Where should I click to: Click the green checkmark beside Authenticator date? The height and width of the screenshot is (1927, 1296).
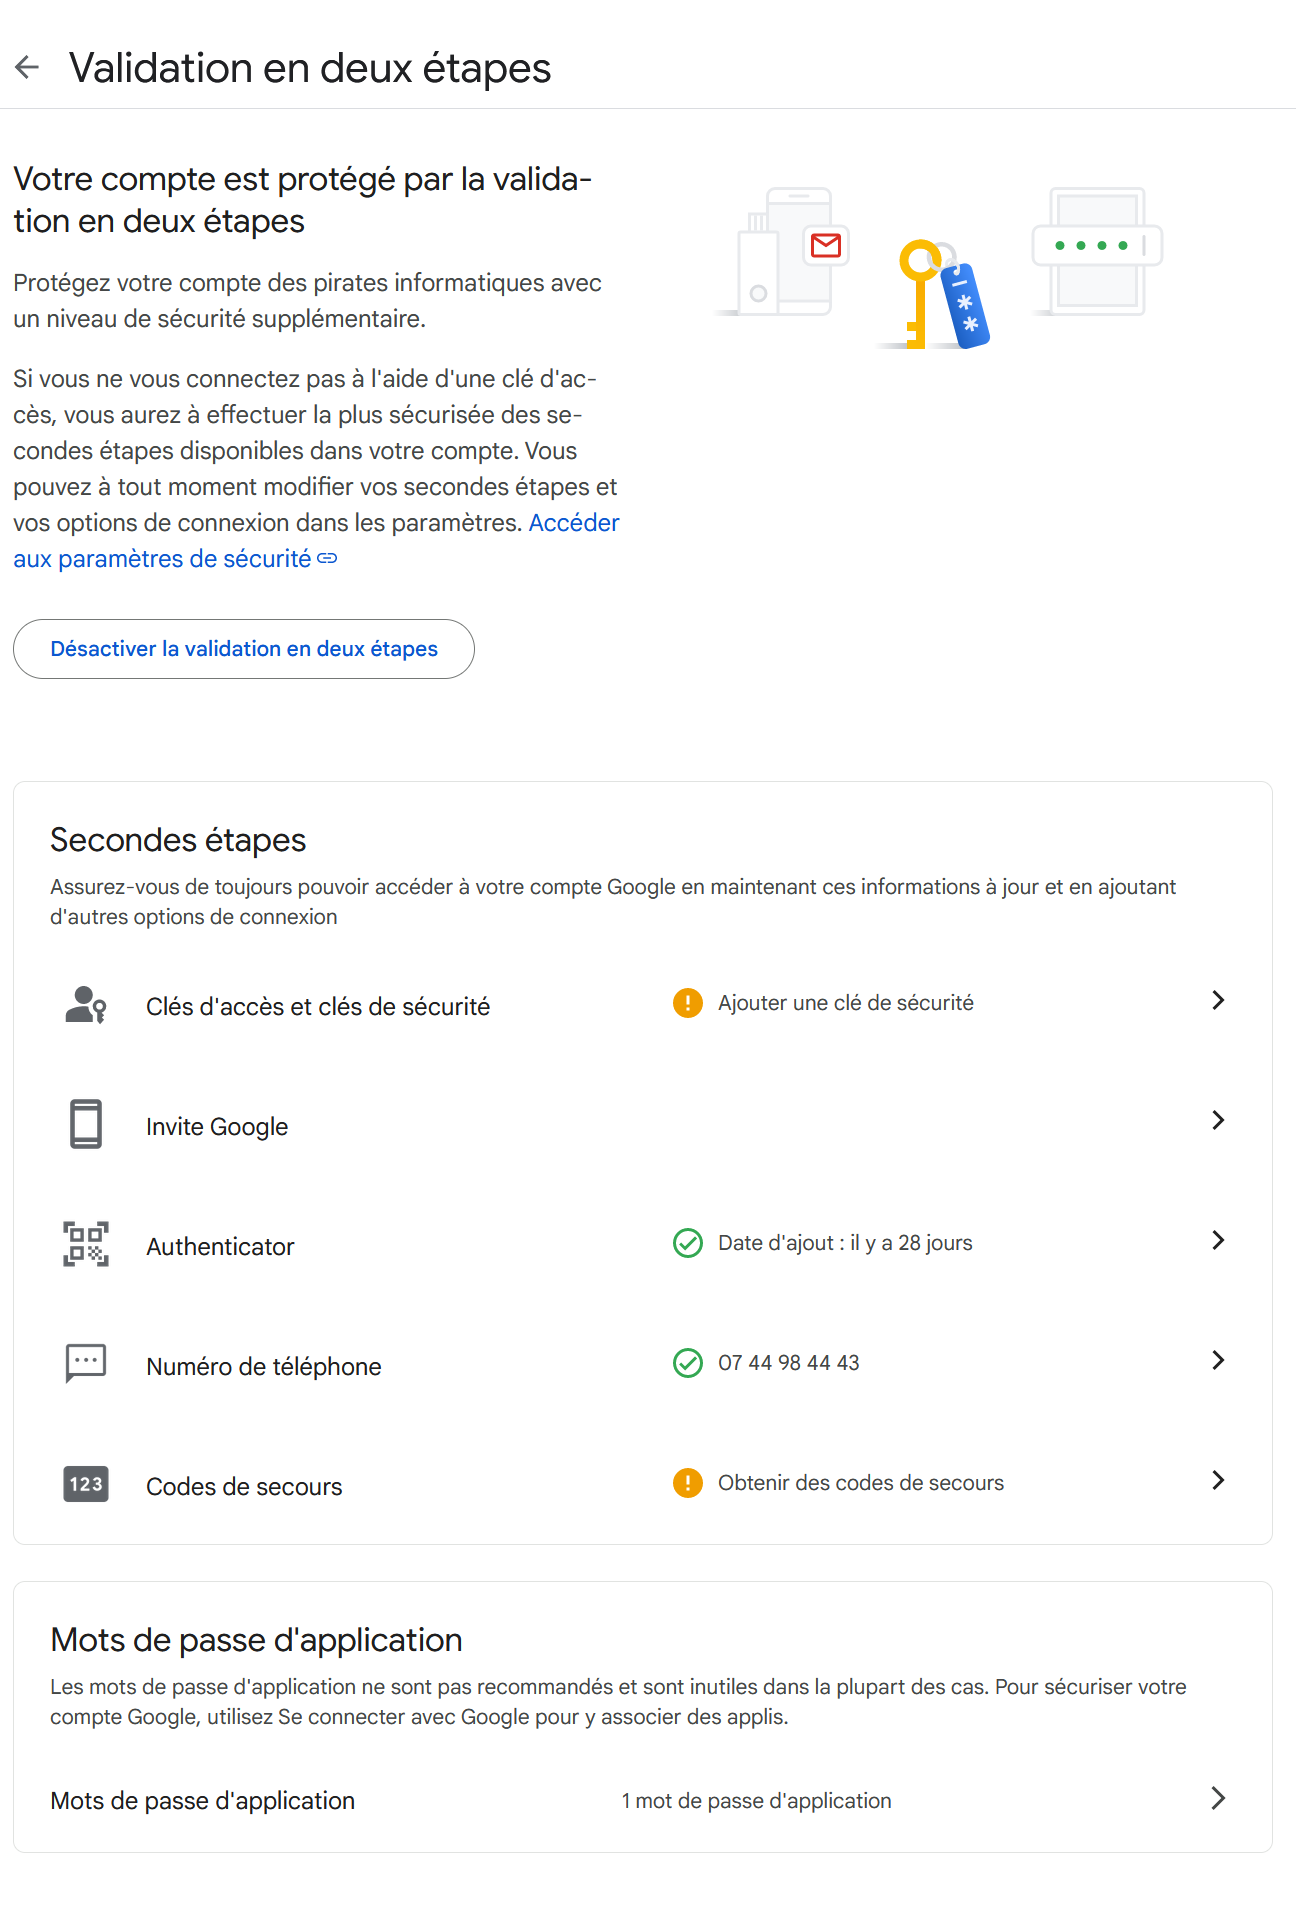click(688, 1243)
